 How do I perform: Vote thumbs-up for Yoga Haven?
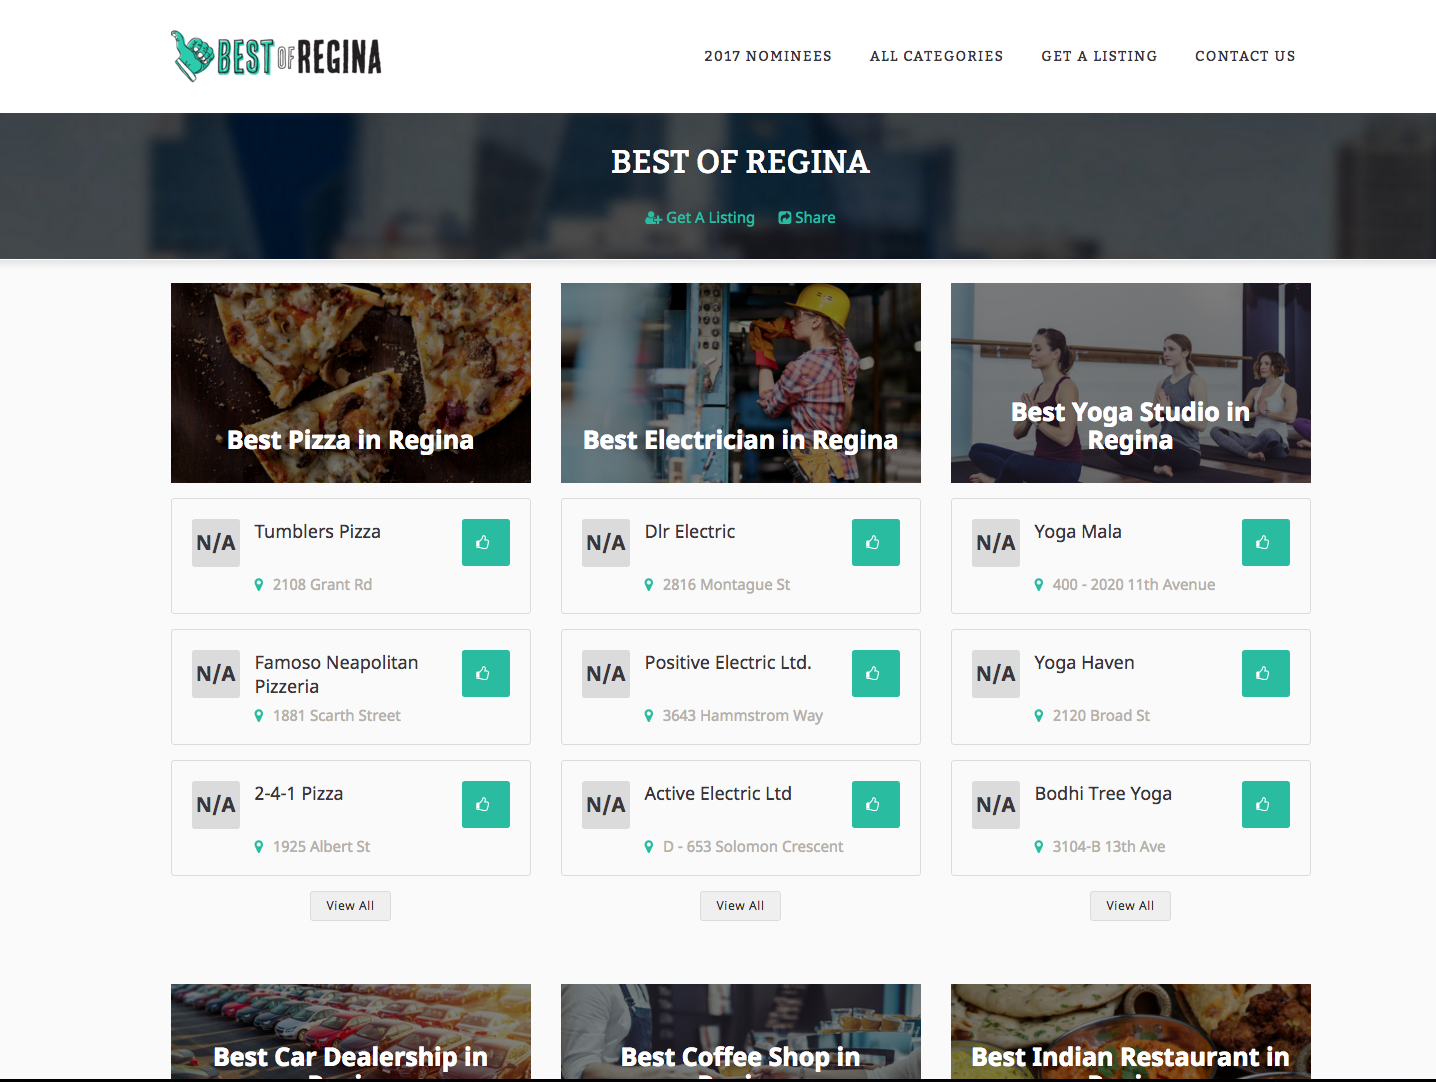tap(1265, 673)
